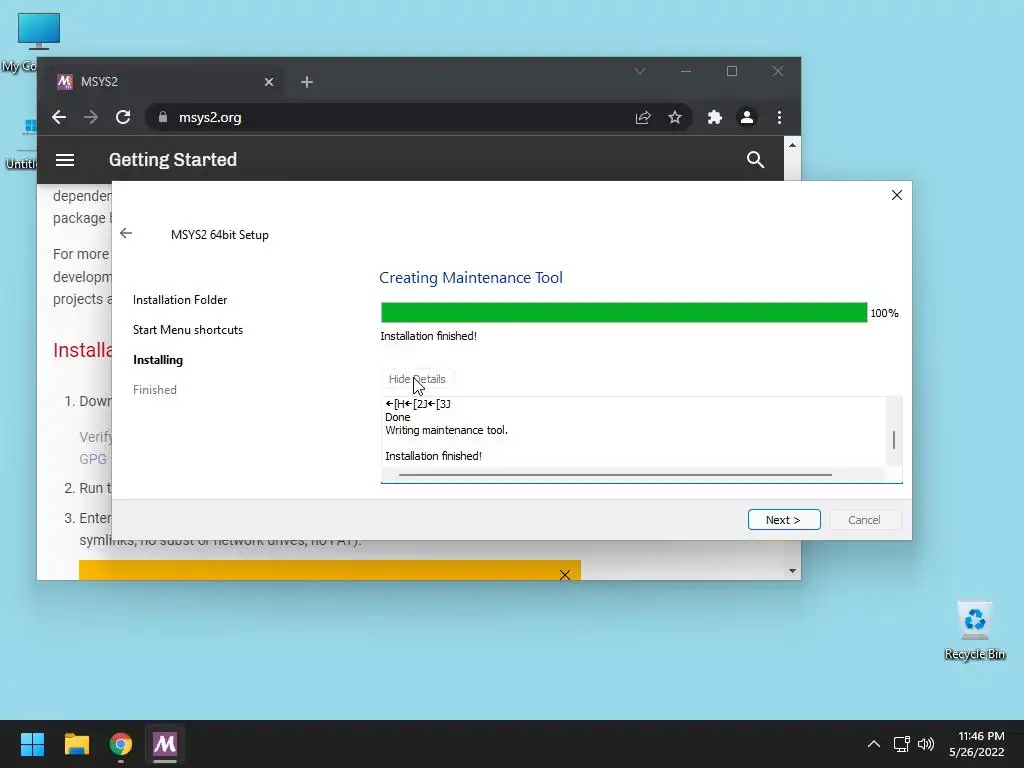Screen dimensions: 1024x768
Task: Select 'Installing' step in sidebar
Action: [158, 360]
